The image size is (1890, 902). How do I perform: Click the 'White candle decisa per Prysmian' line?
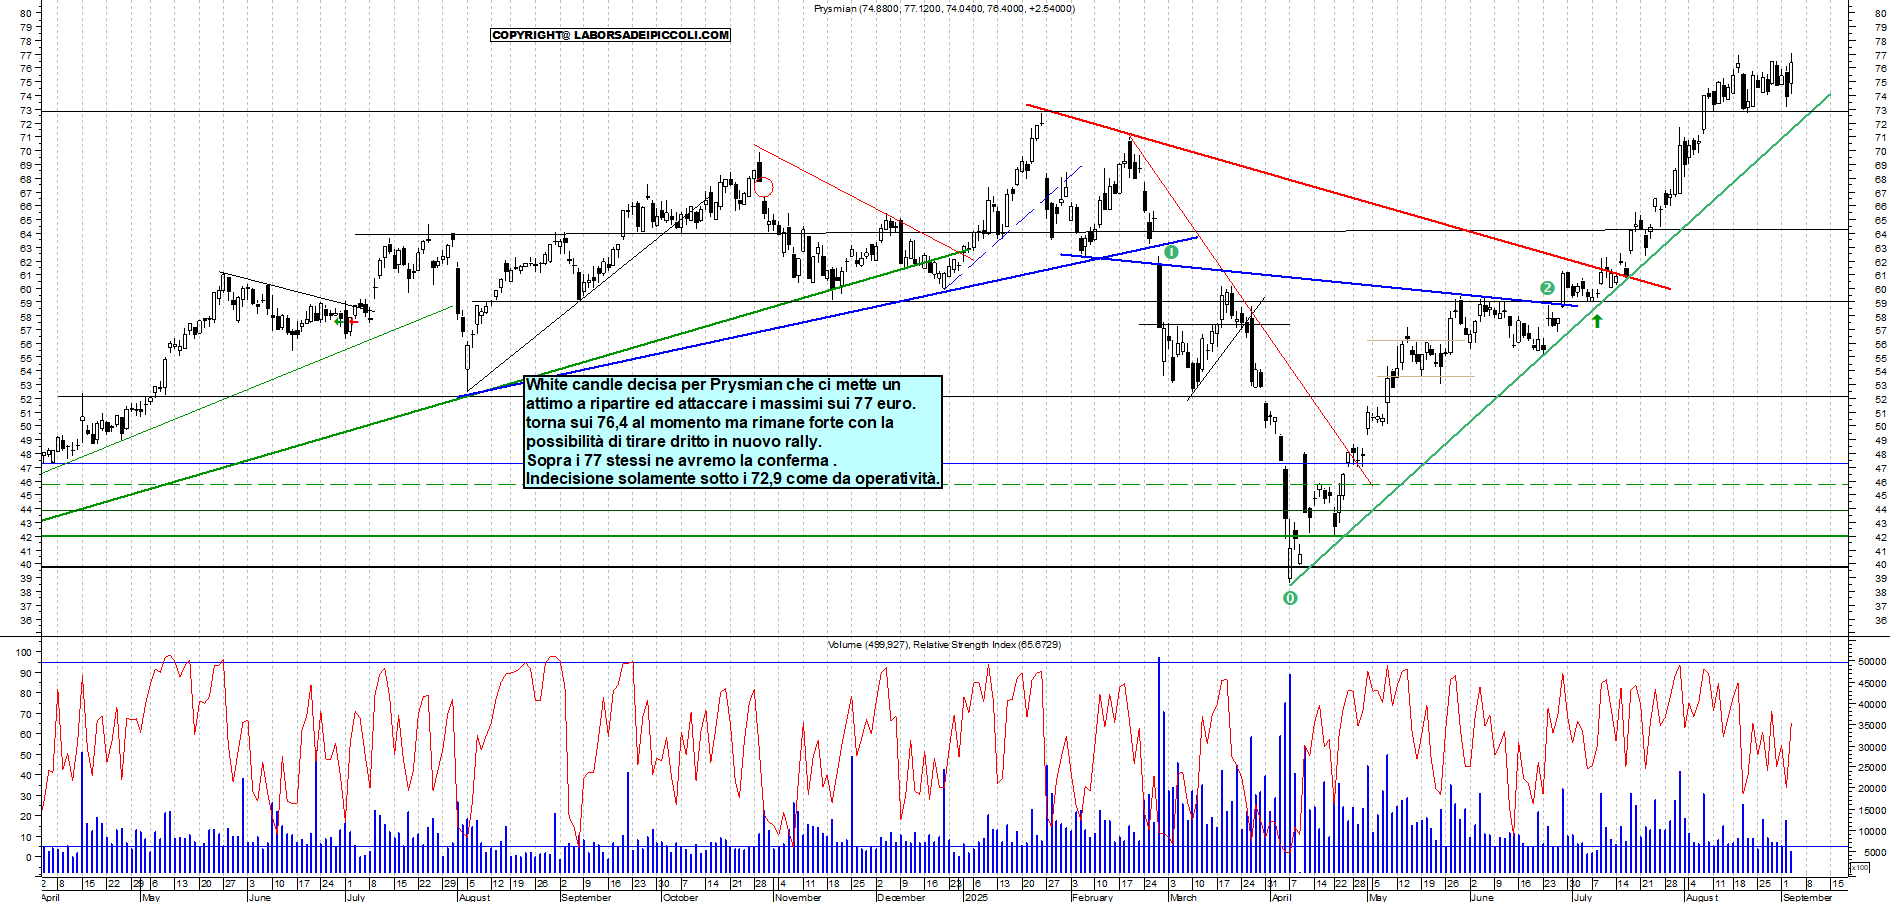coord(713,385)
